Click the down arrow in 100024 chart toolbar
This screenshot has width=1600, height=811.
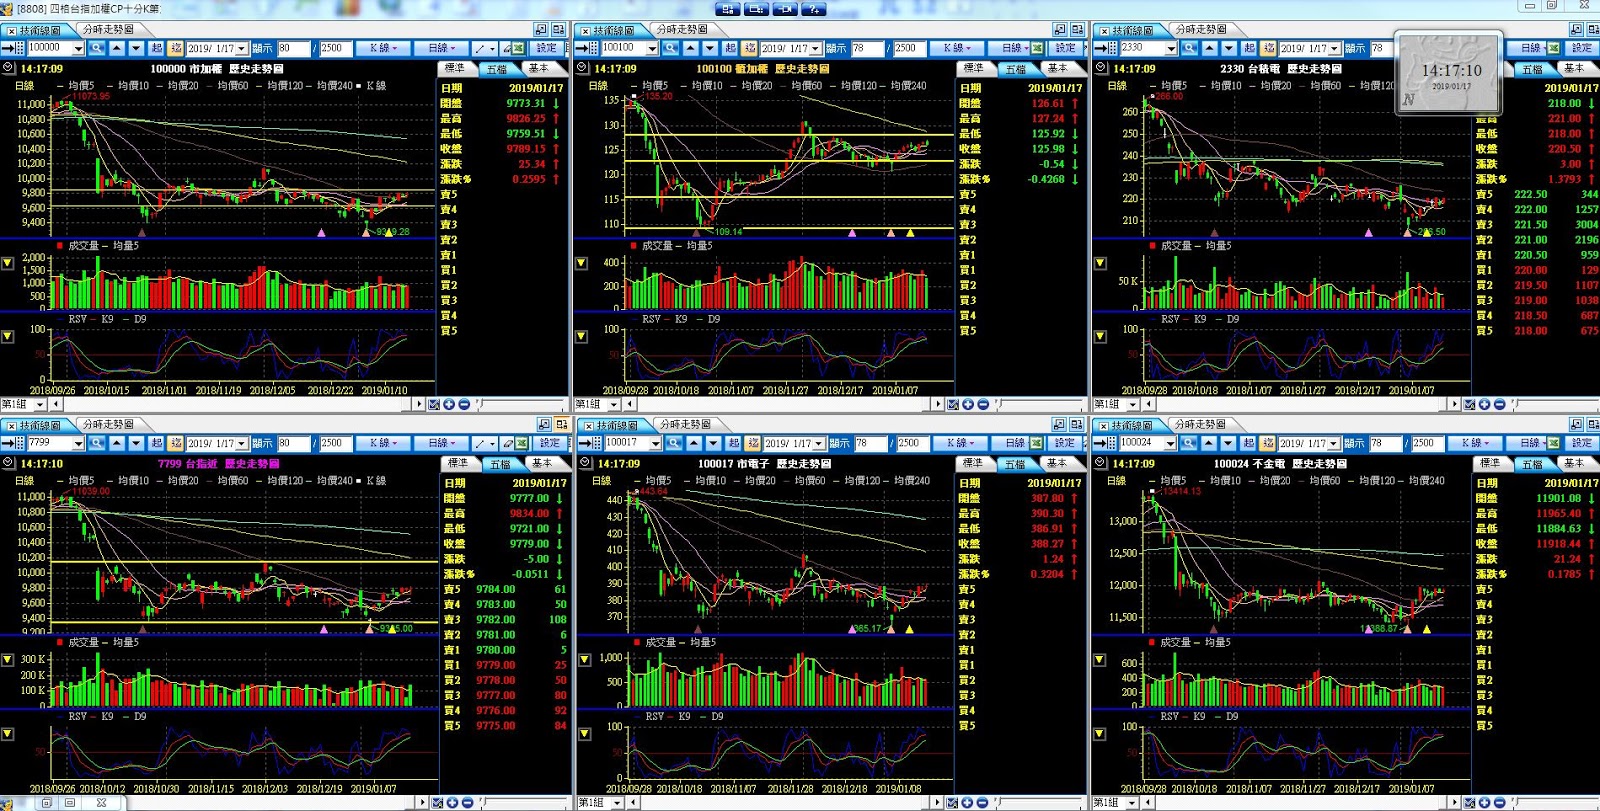[x=1229, y=443]
